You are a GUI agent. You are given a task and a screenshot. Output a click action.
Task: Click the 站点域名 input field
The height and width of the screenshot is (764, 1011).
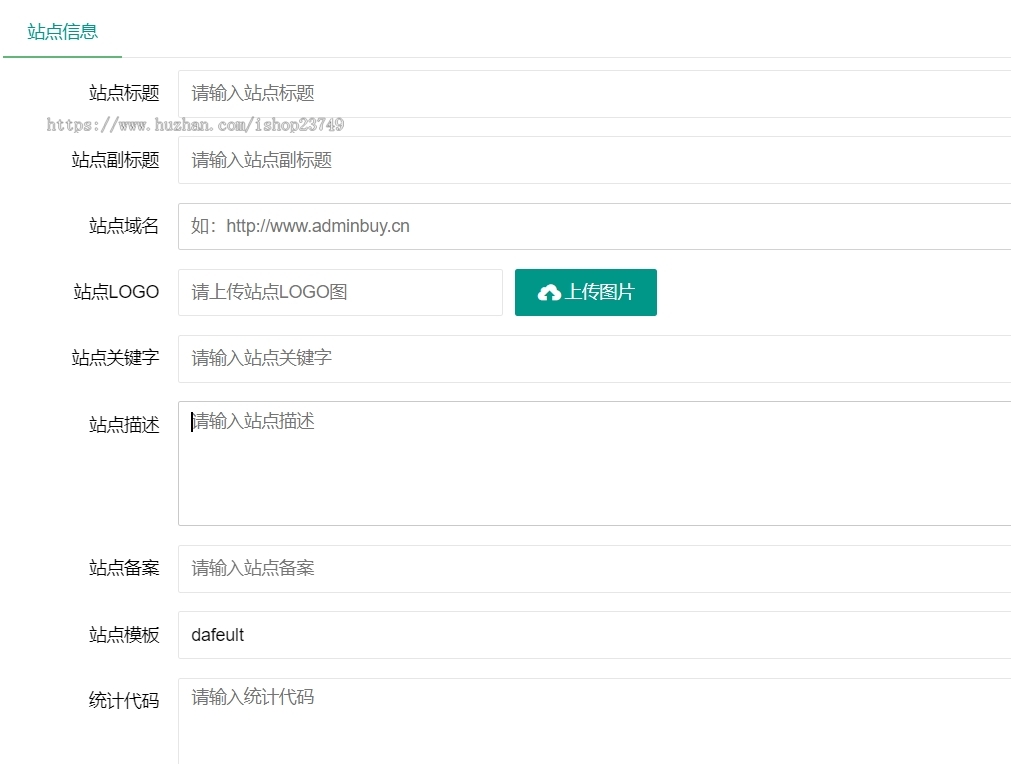pyautogui.click(x=594, y=226)
